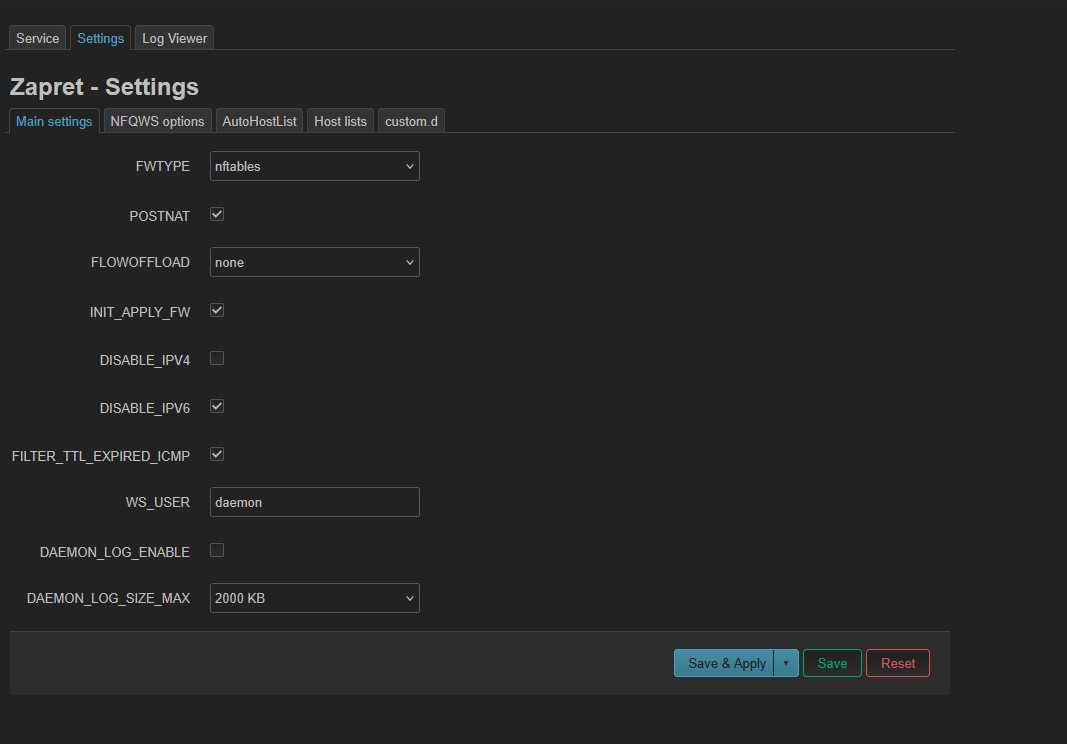Screen dimensions: 1067x744
Task: Click the green Save button
Action: (832, 663)
